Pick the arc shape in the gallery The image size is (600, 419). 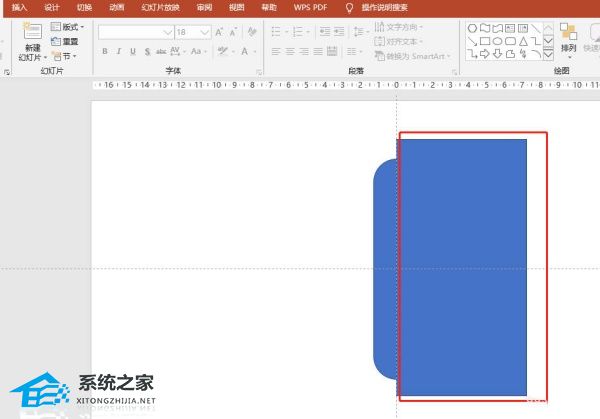pos(536,54)
